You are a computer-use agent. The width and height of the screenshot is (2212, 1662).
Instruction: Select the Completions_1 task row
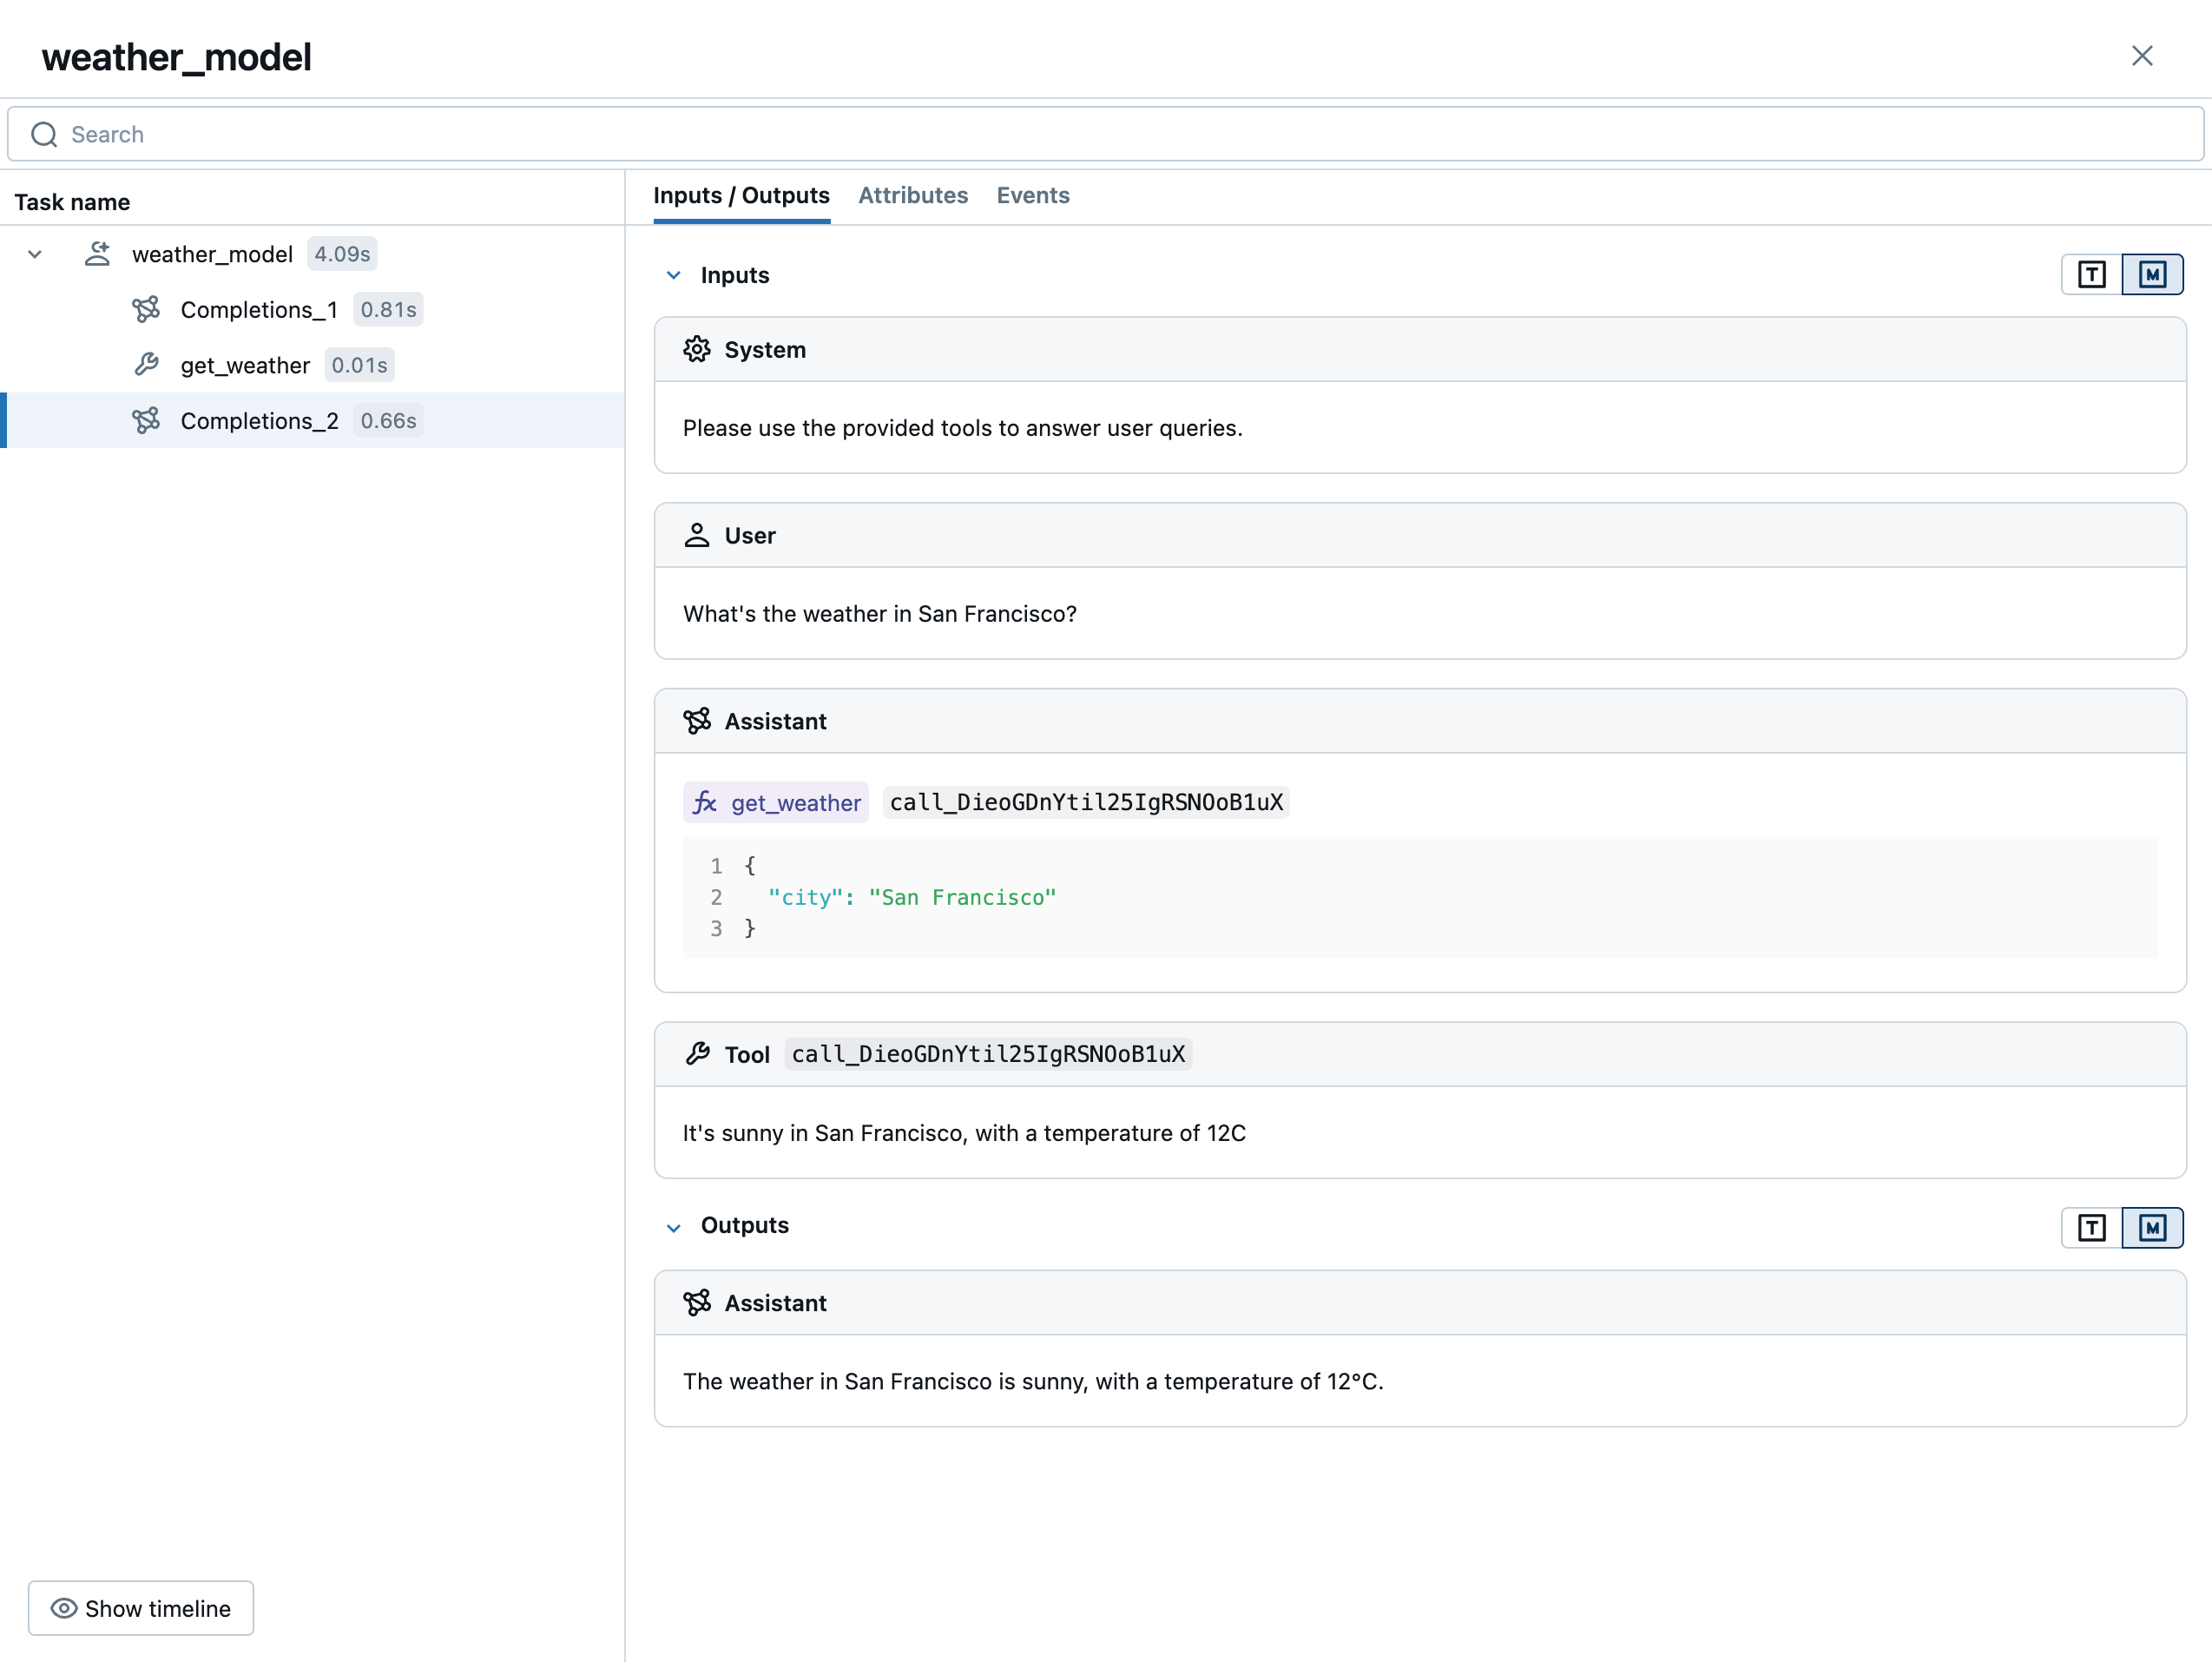(260, 309)
